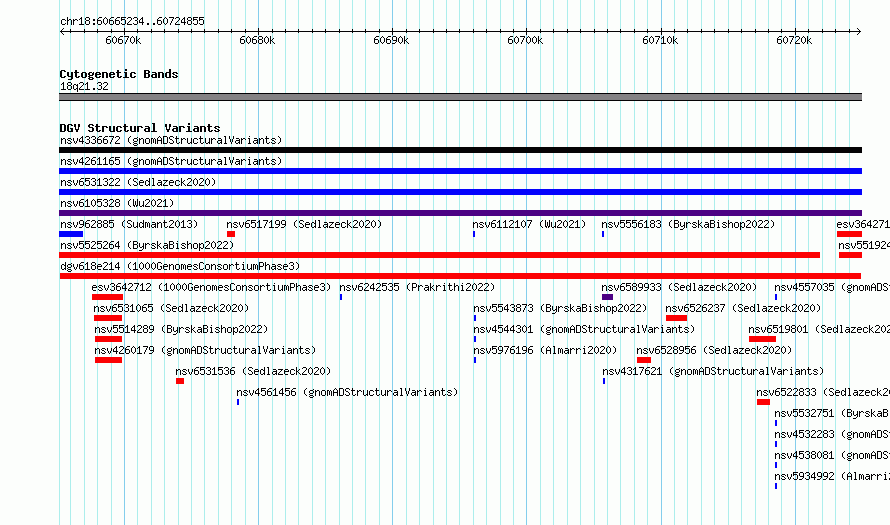Click the nsv5556183 ByrskaBishop2022 label
This screenshot has width=890, height=525.
coord(688,224)
